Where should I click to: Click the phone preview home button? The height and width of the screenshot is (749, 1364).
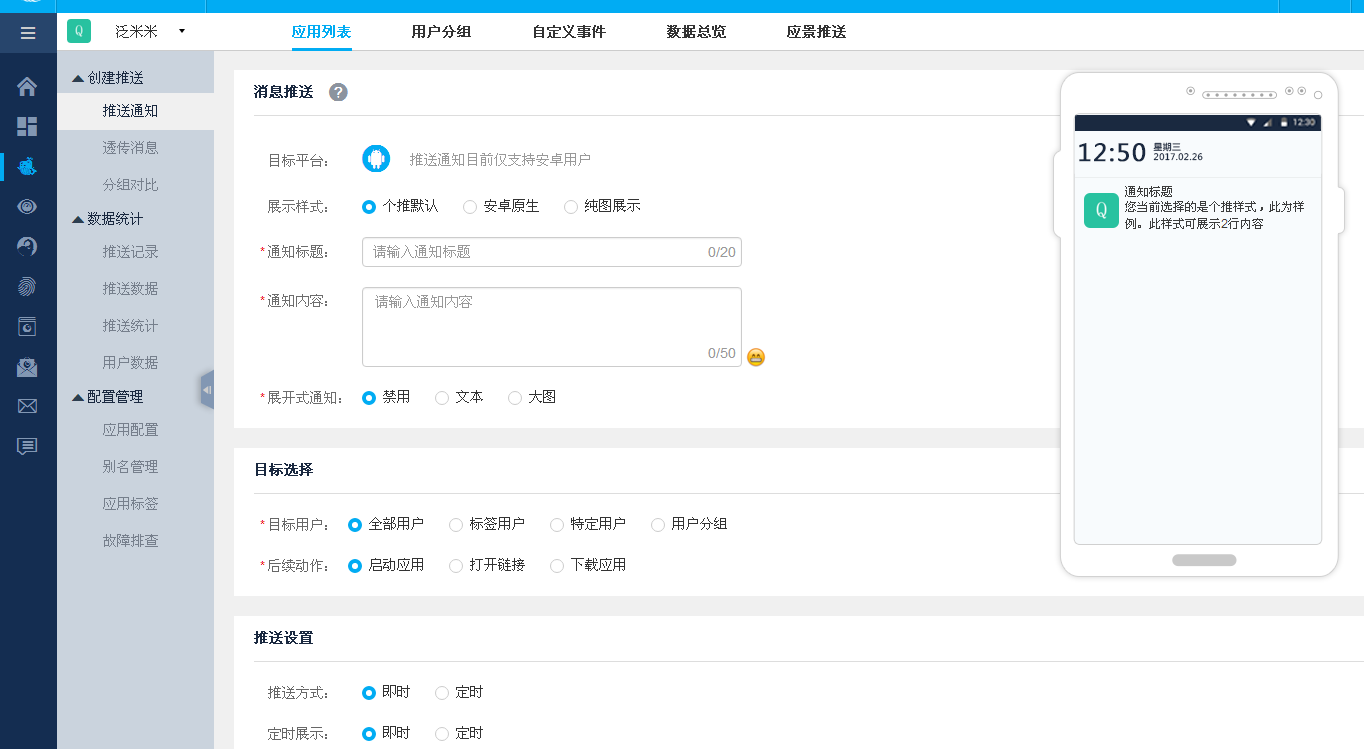[1204, 560]
